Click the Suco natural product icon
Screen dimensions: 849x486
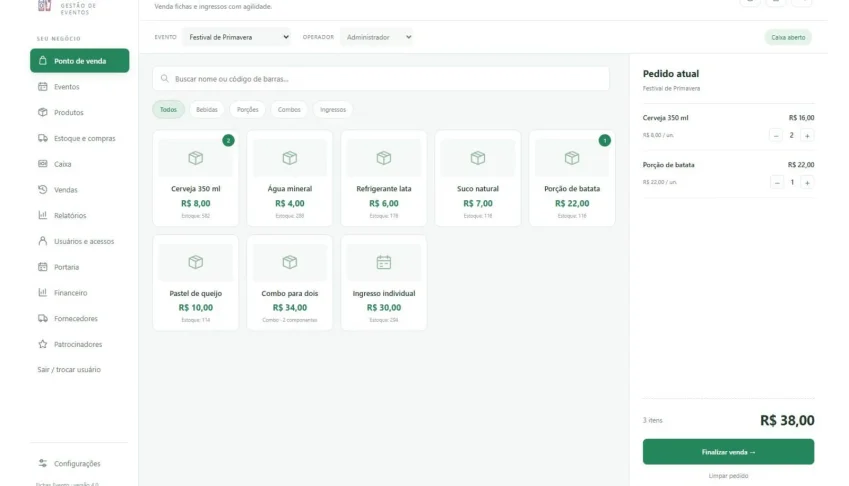pyautogui.click(x=478, y=157)
